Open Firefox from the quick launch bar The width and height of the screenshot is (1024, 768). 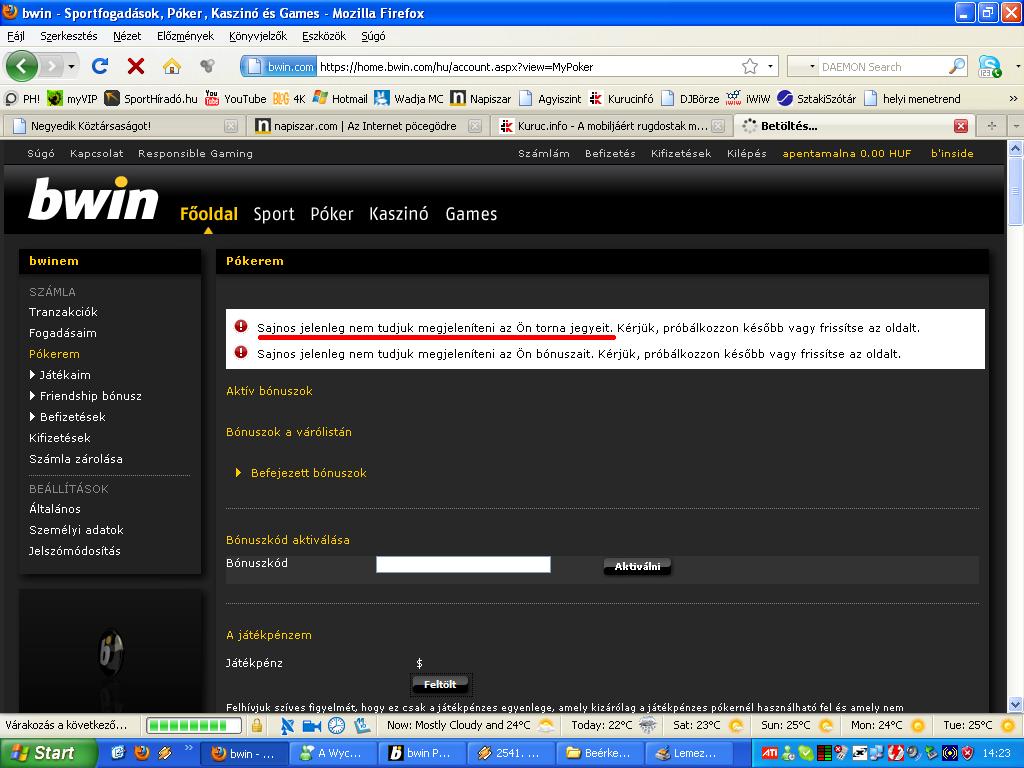(141, 753)
